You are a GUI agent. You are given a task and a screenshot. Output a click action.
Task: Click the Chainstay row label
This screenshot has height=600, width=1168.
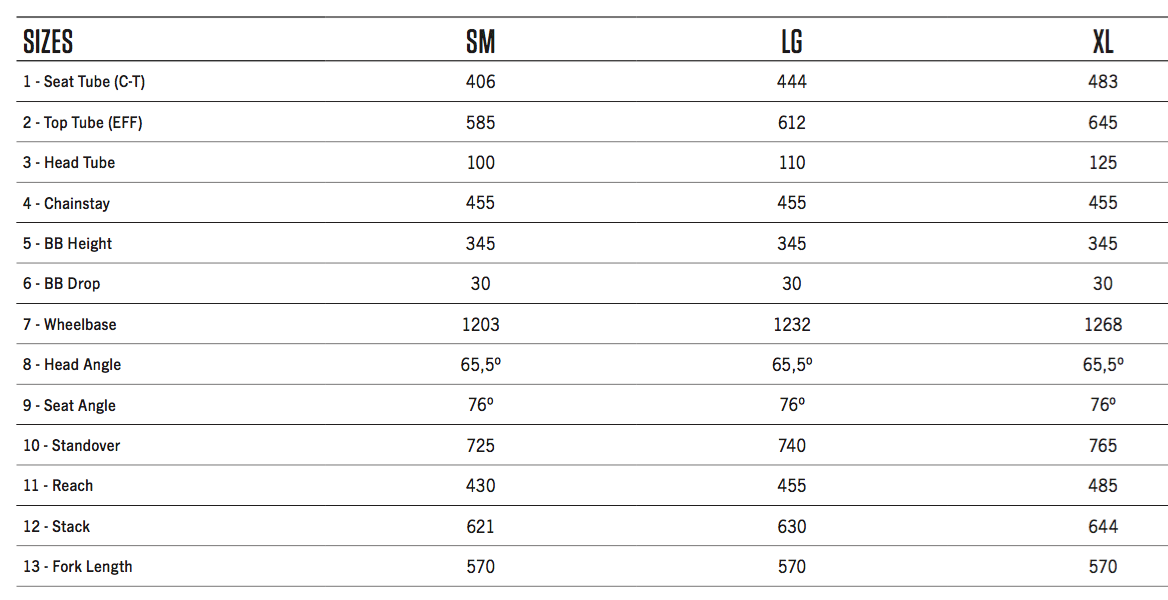[x=67, y=204]
